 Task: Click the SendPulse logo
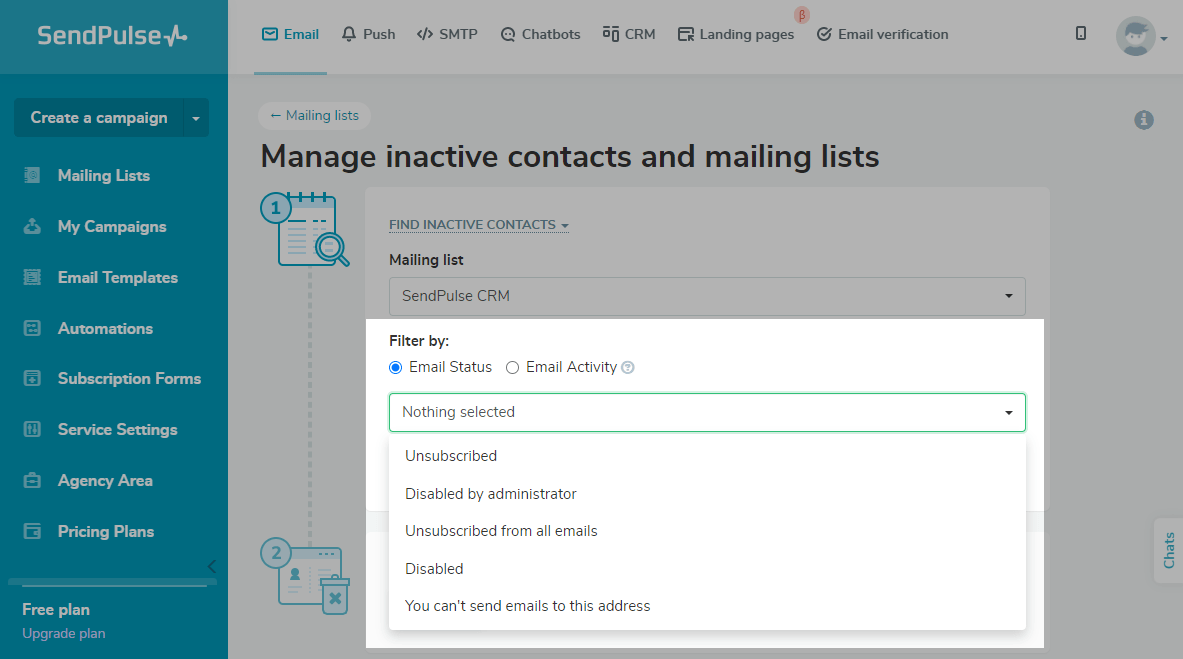tap(112, 36)
